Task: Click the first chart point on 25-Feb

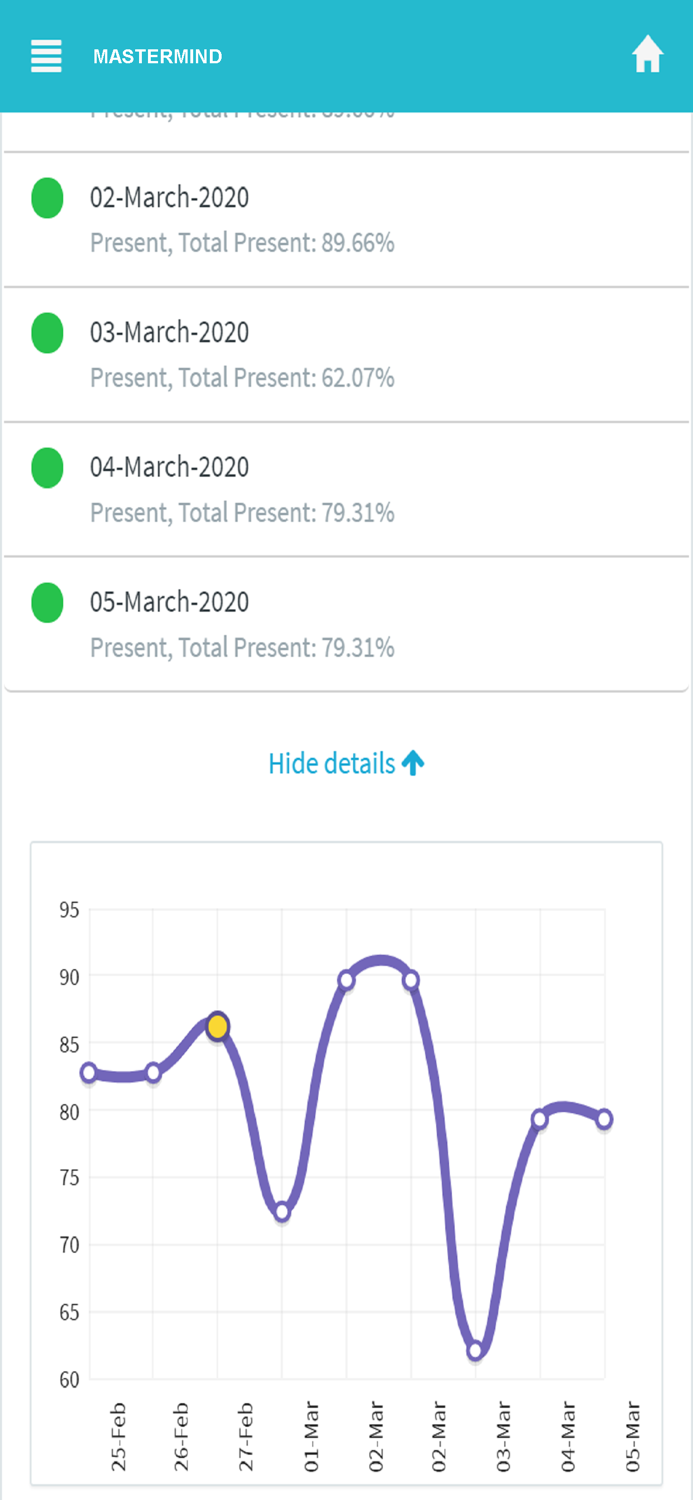Action: click(x=89, y=1073)
